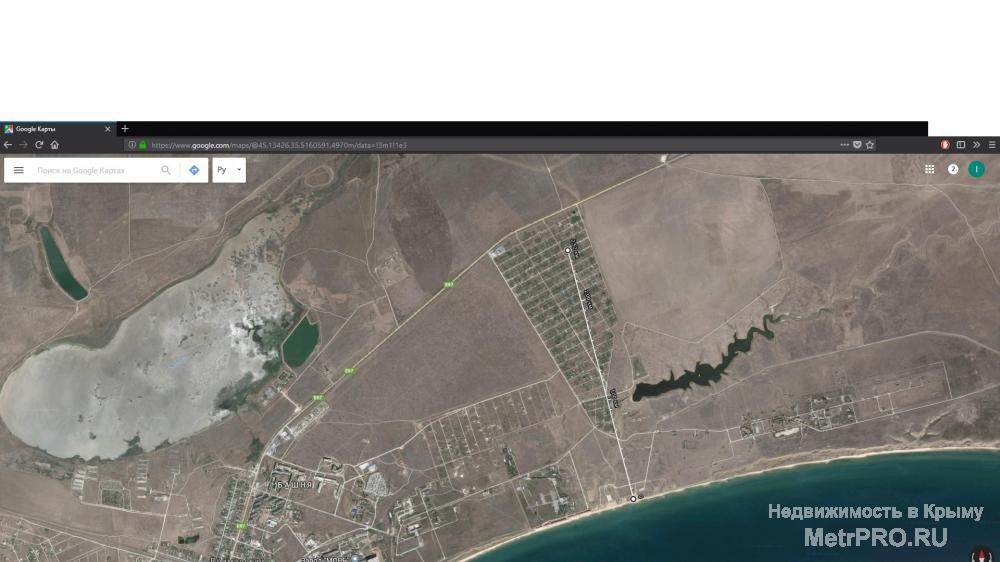The width and height of the screenshot is (1000, 562).
Task: Expand the "Ру" language dropdown
Action: (x=229, y=170)
